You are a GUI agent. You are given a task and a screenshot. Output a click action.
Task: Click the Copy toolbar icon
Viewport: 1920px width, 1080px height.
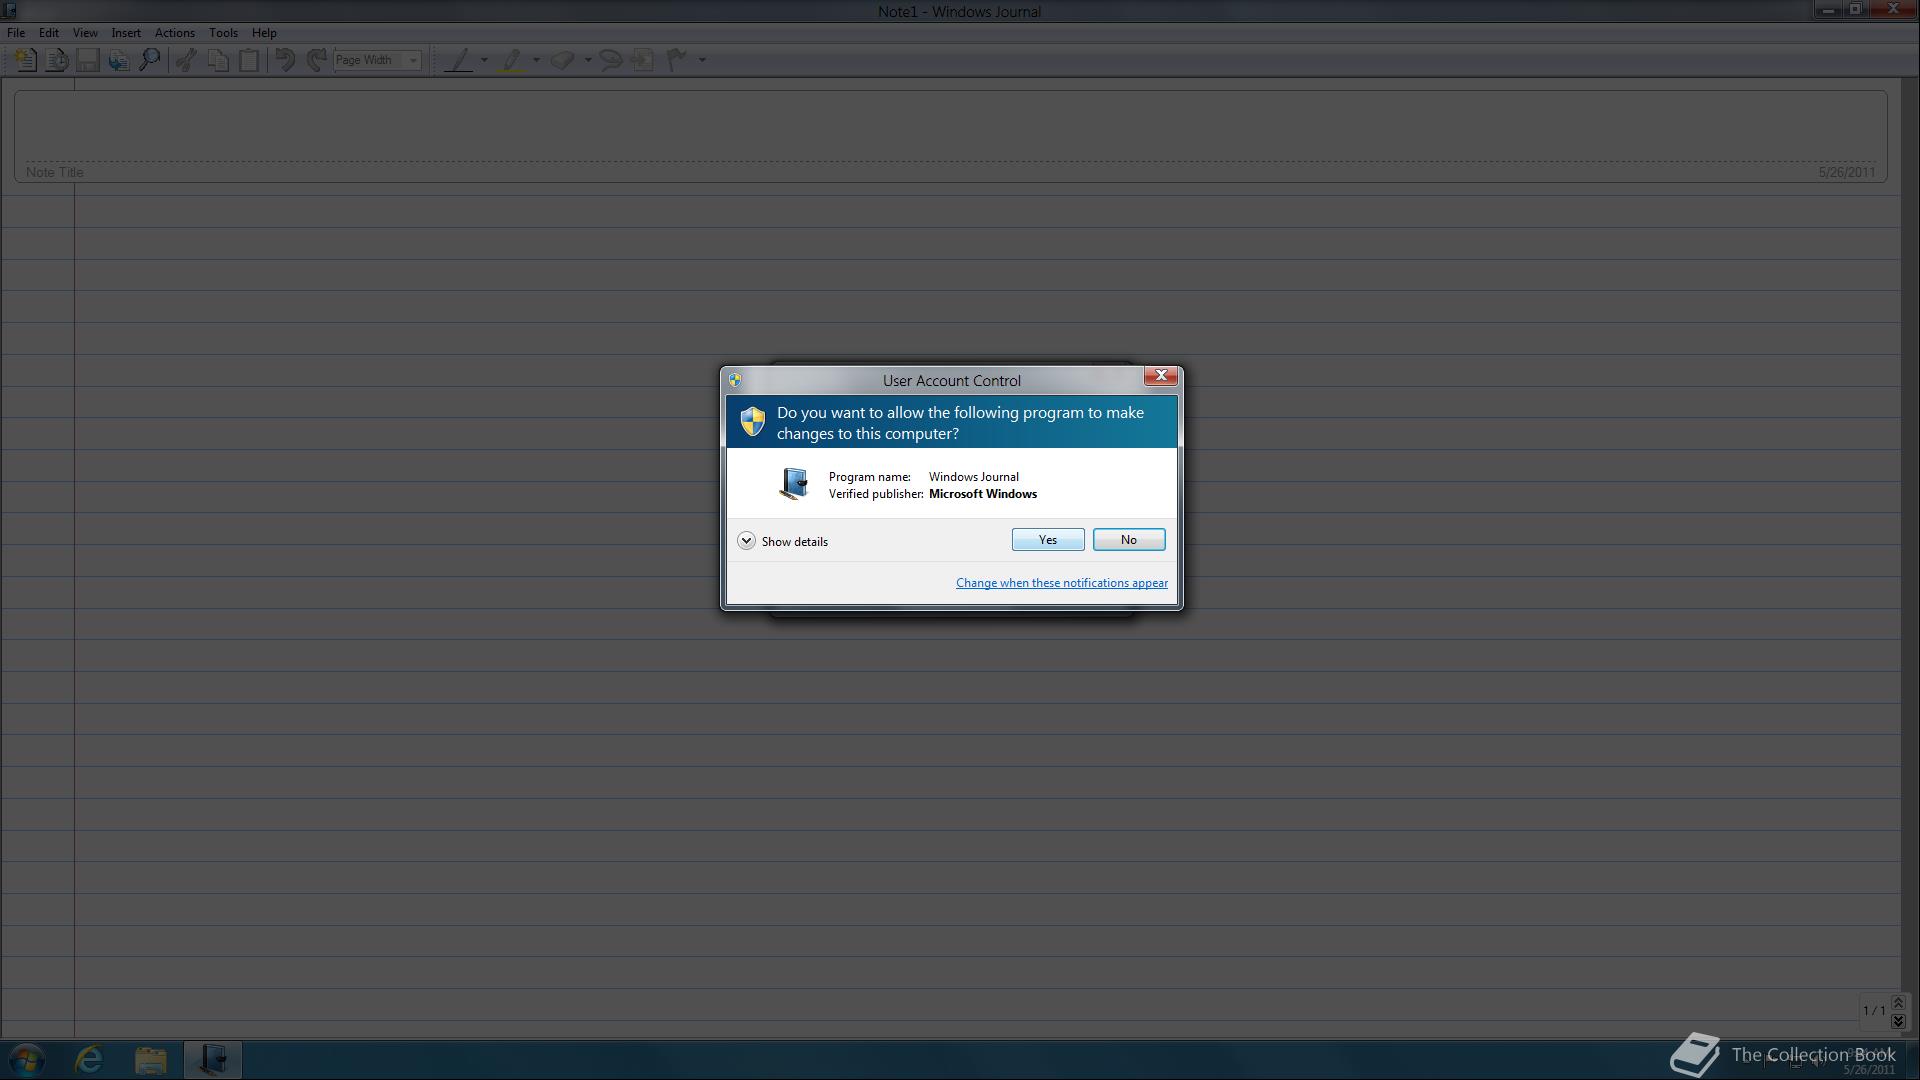[x=217, y=60]
